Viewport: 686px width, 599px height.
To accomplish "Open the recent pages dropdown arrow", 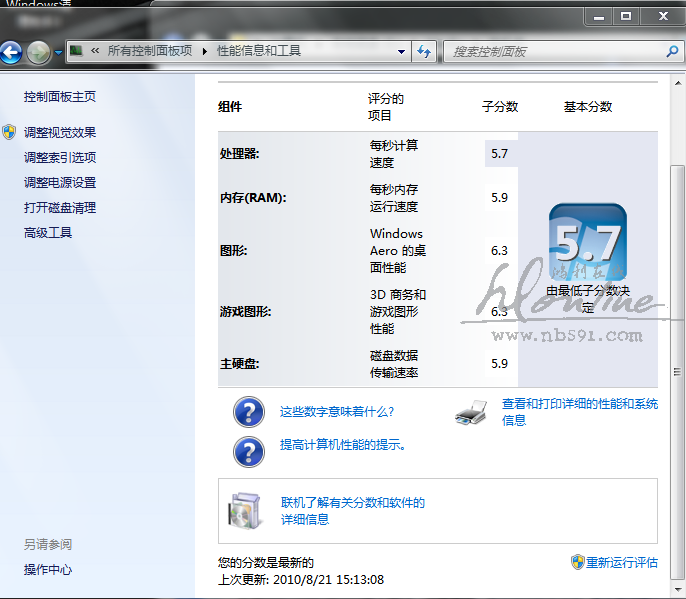I will tap(59, 52).
